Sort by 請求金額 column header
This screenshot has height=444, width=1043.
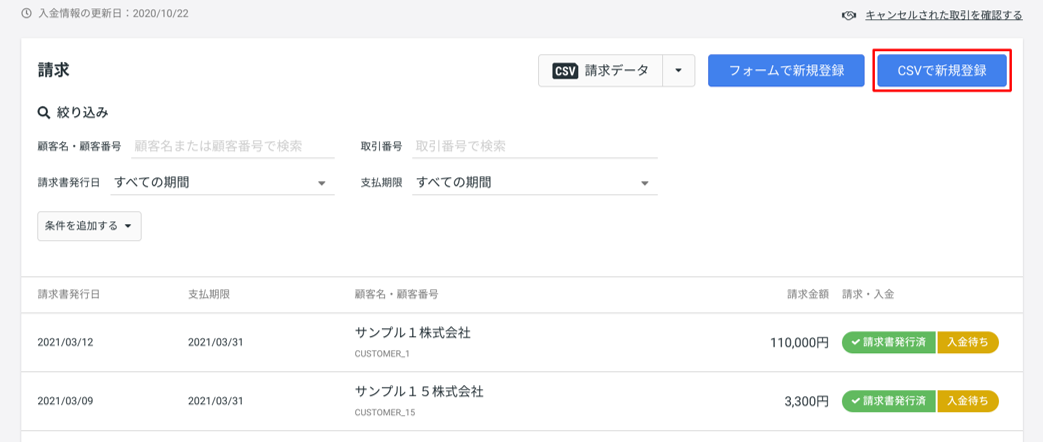(808, 294)
